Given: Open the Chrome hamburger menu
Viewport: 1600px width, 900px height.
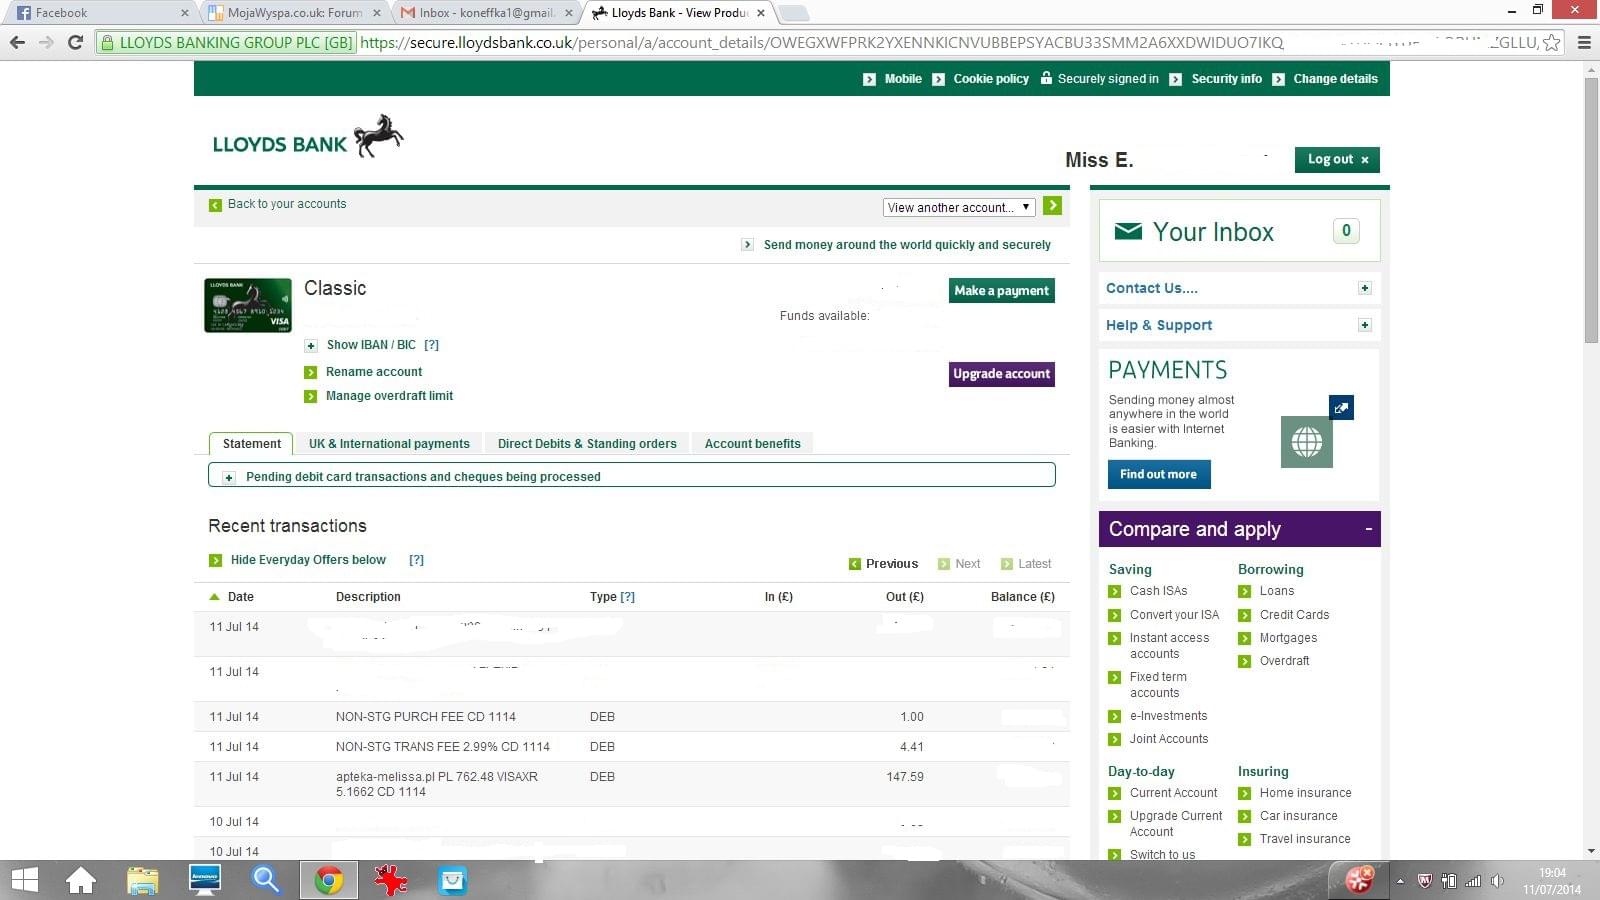Looking at the screenshot, I should coord(1584,42).
